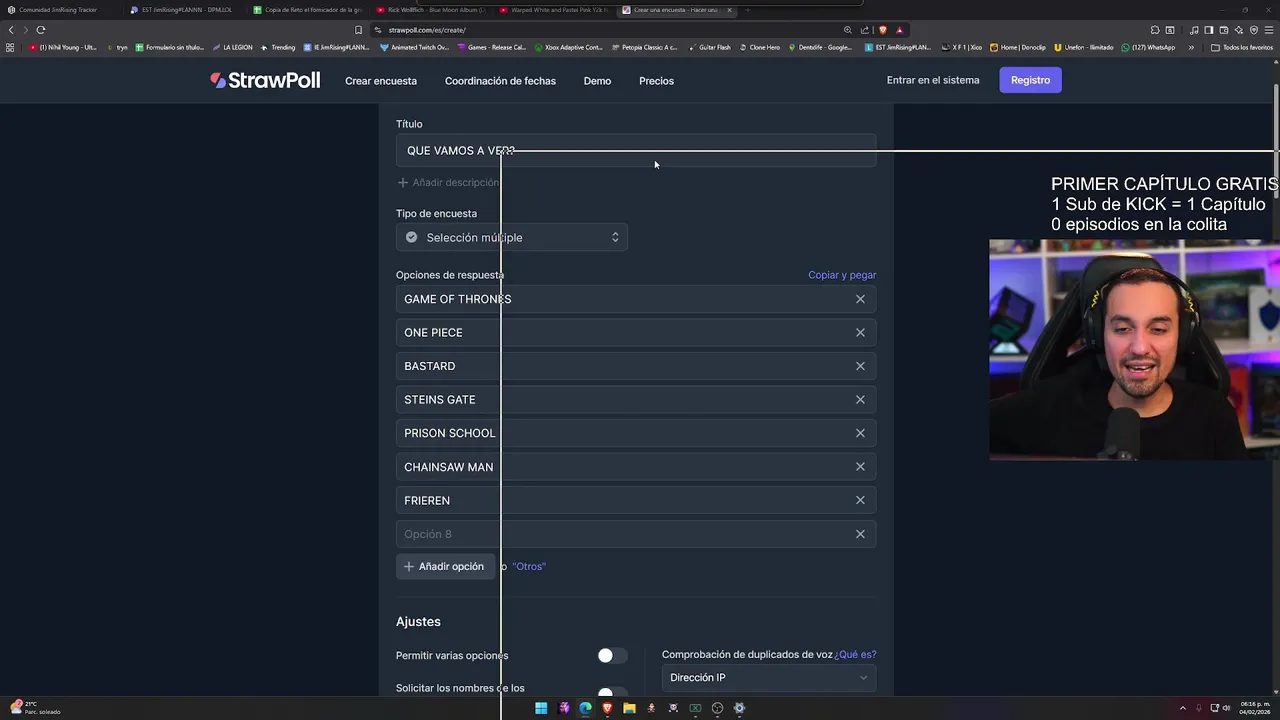1280x720 pixels.
Task: Remove the GAME OF THRONES option
Action: [x=860, y=299]
